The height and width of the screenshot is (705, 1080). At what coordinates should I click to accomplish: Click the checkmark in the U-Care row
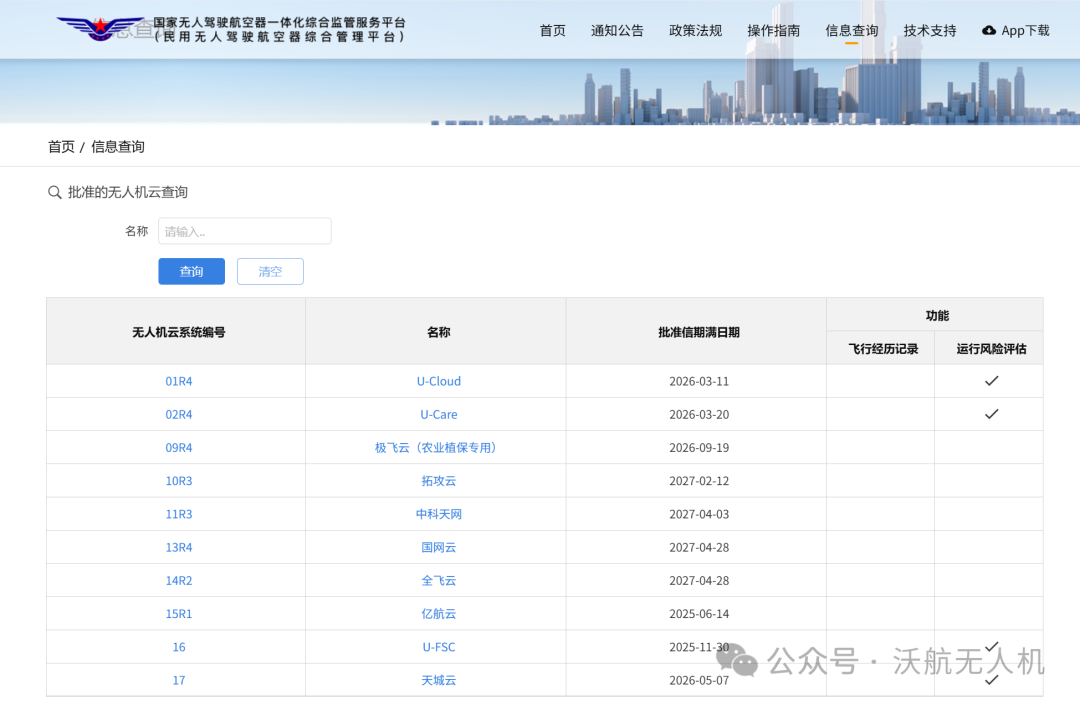tap(991, 414)
